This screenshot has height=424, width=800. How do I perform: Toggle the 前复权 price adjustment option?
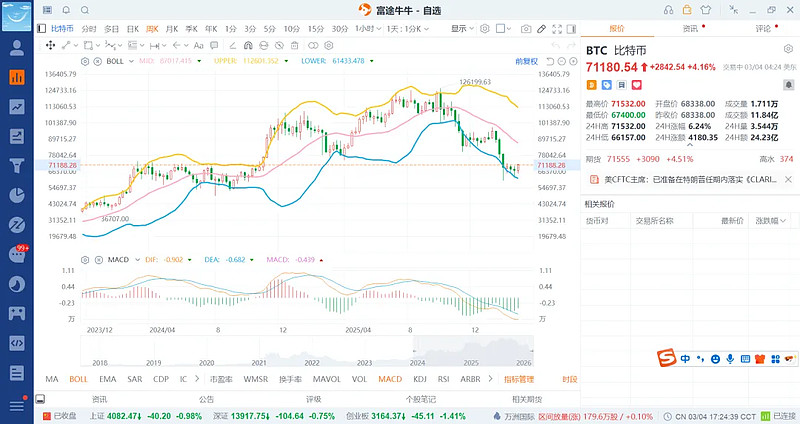coord(527,61)
